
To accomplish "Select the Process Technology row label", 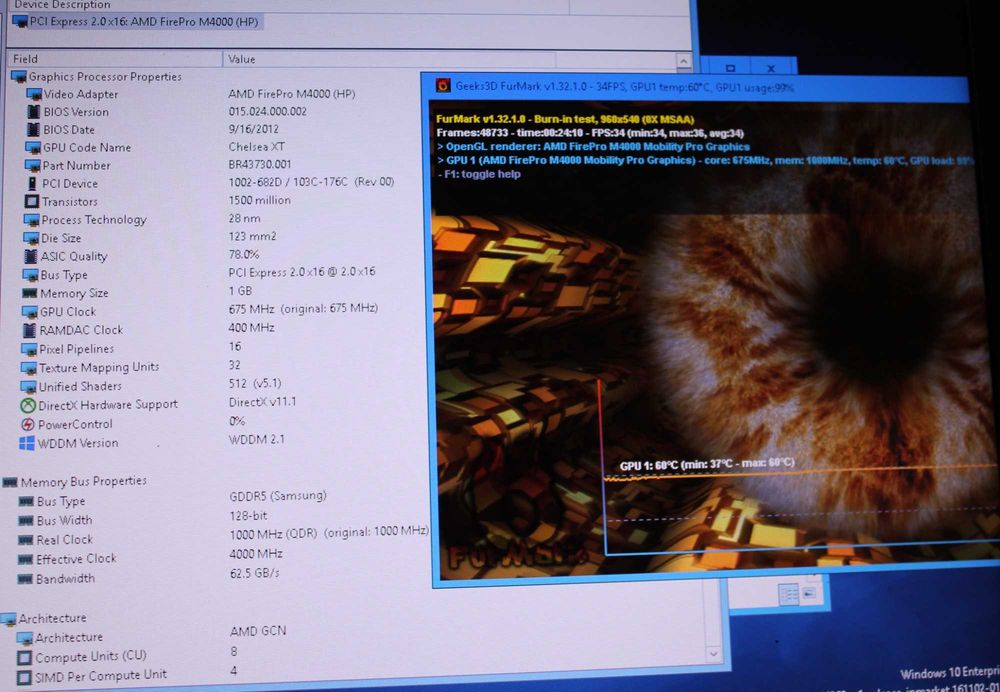I will coord(94,220).
